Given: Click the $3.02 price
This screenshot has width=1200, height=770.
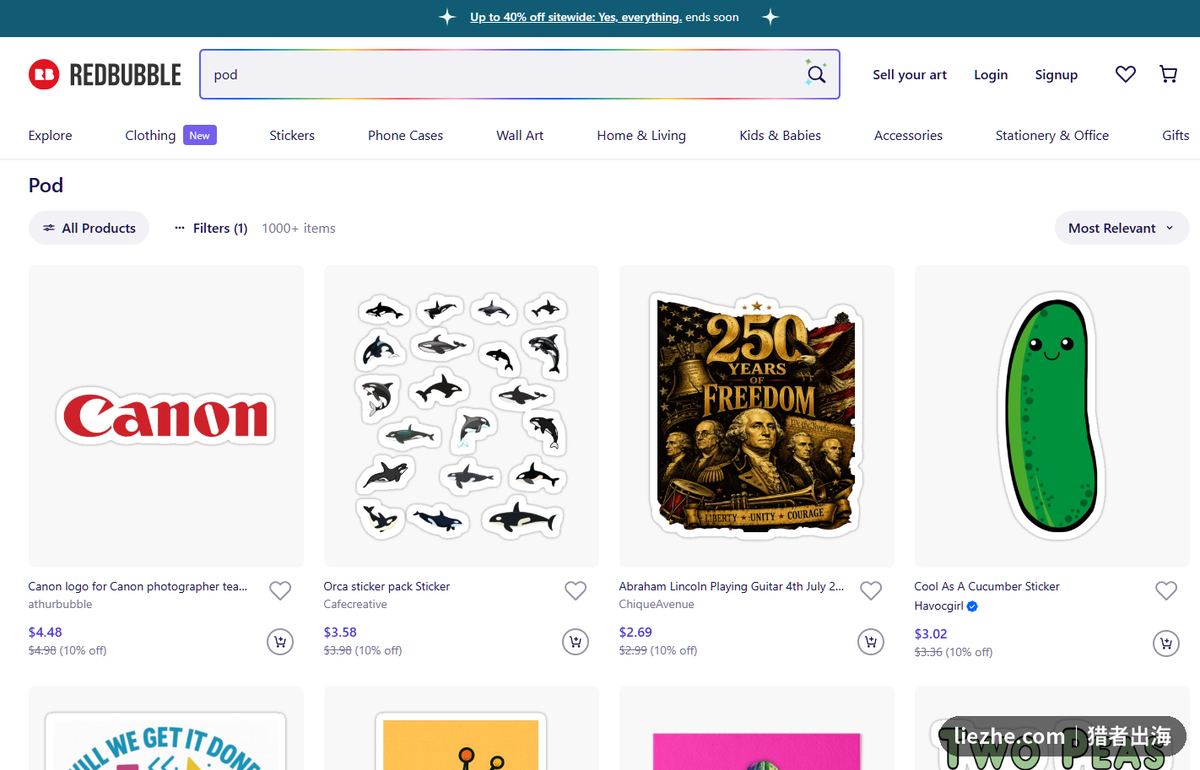Looking at the screenshot, I should [x=931, y=634].
